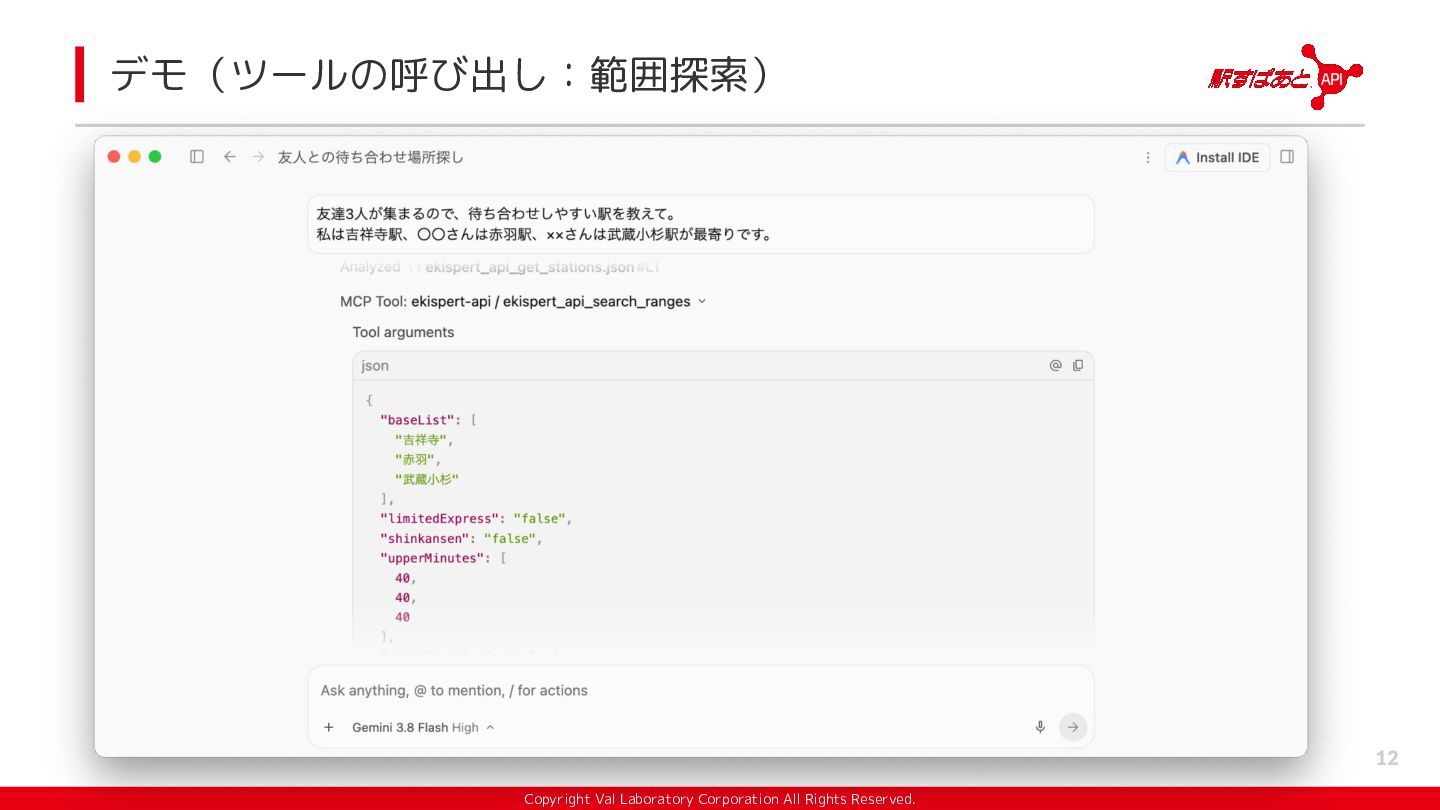Collapse the ekispert_api_search_ranges MCP tool chevron
This screenshot has height=810, width=1440.
click(x=701, y=301)
